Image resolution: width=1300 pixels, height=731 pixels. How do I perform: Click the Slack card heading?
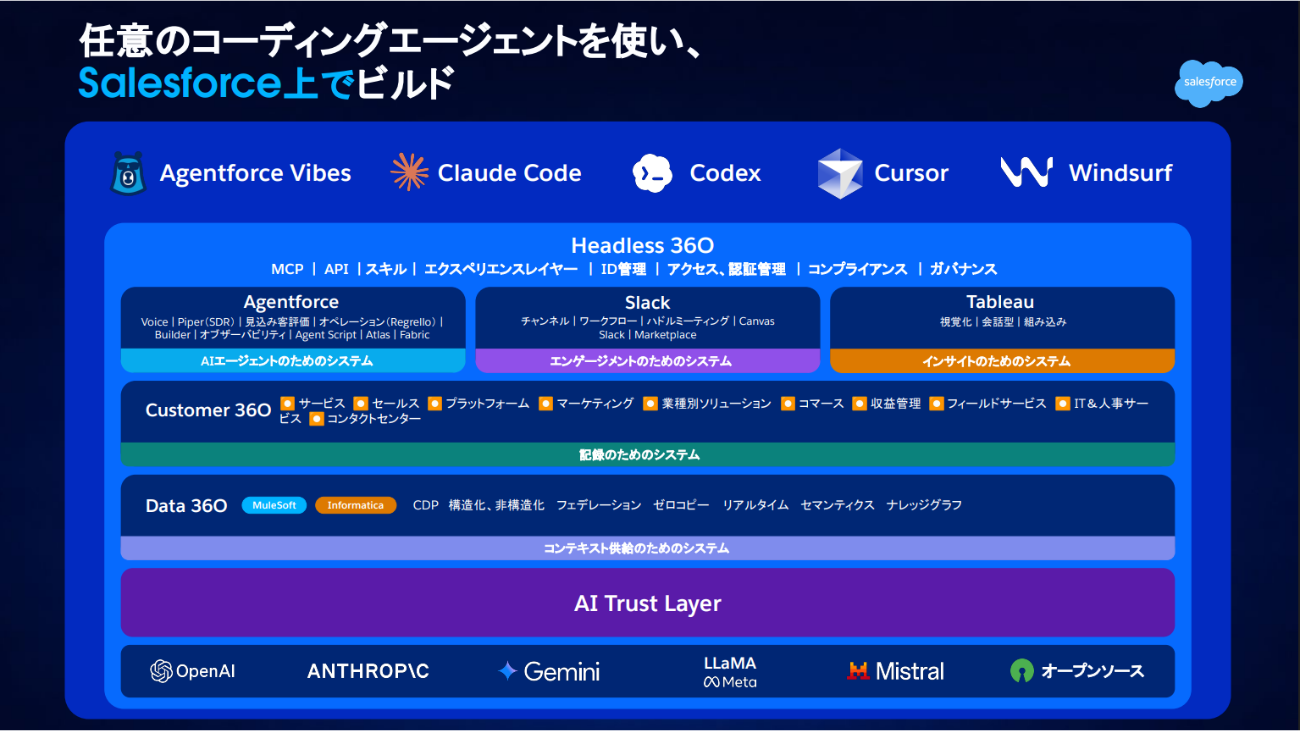[x=647, y=302]
